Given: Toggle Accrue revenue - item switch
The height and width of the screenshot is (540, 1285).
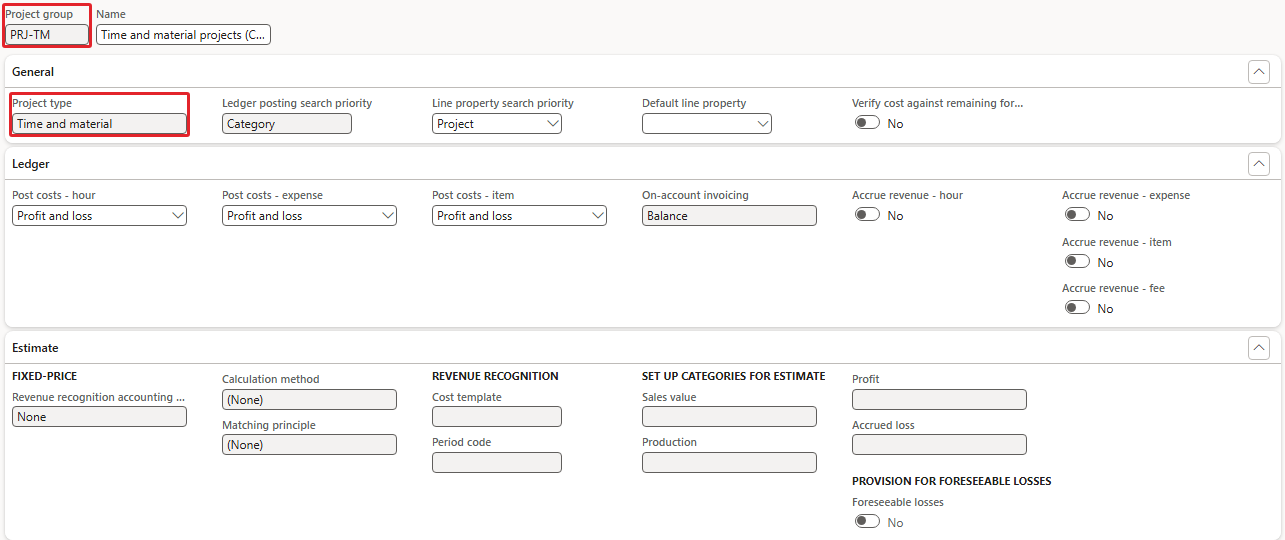Looking at the screenshot, I should tap(1077, 262).
